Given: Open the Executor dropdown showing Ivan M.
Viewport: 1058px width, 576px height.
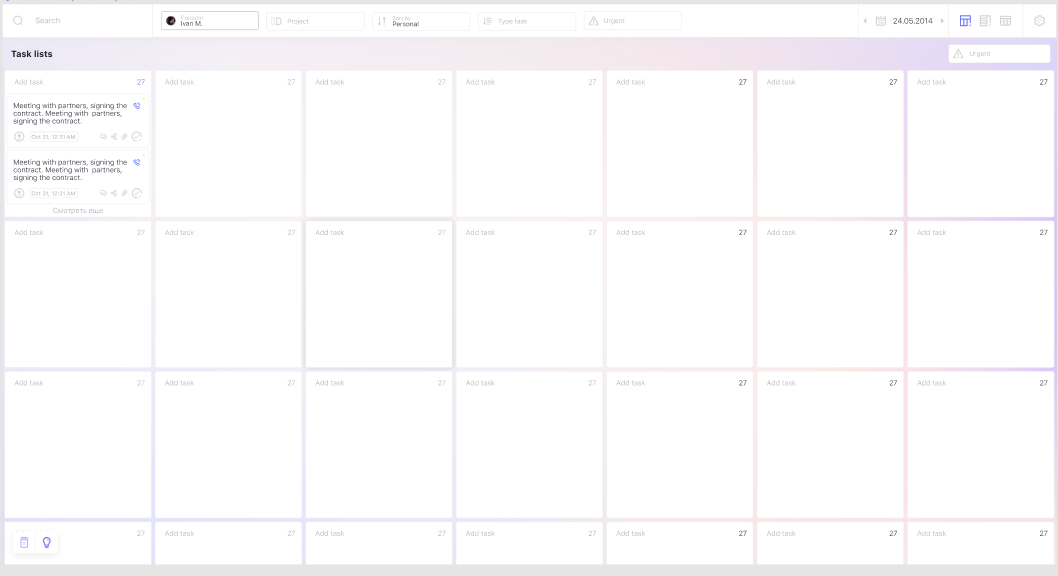Looking at the screenshot, I should (x=210, y=21).
